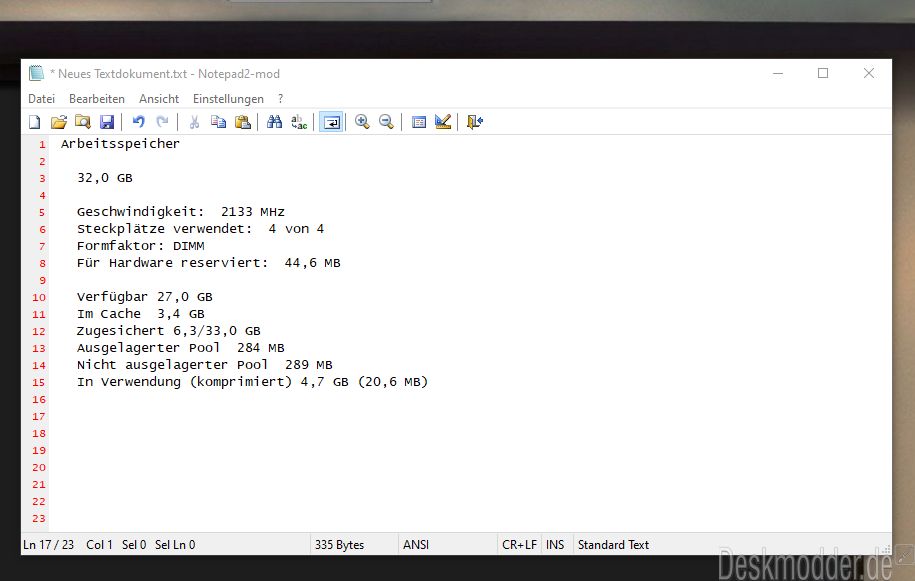Click the ANSI encoding status field
Viewport: 915px width, 581px height.
416,545
